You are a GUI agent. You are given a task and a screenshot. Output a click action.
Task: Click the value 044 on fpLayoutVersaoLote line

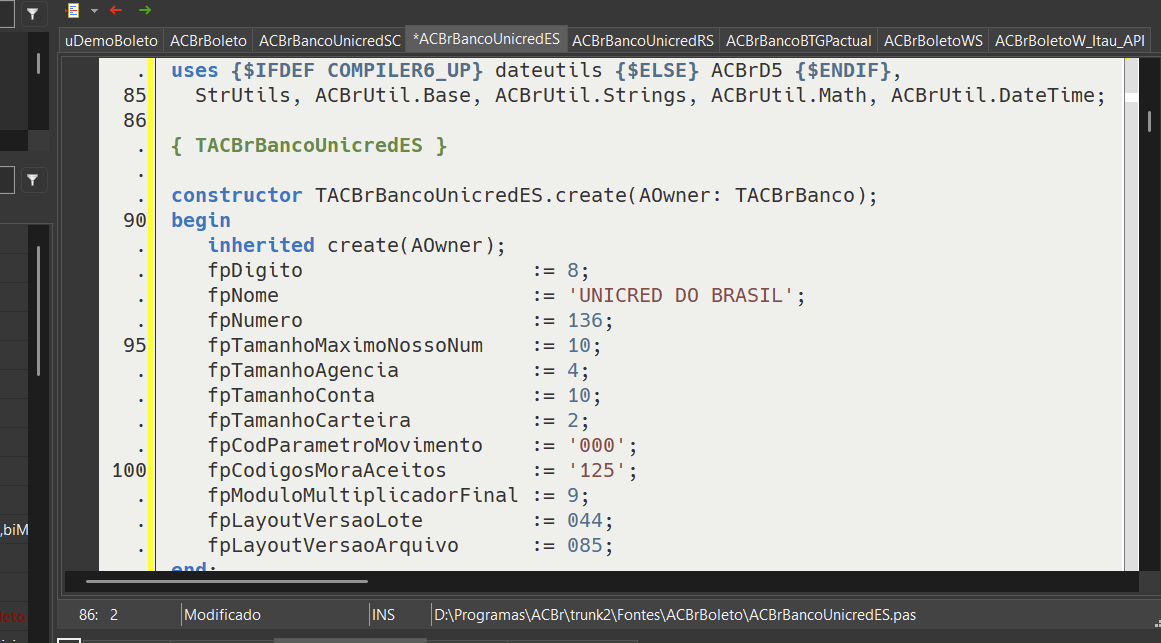pos(585,521)
